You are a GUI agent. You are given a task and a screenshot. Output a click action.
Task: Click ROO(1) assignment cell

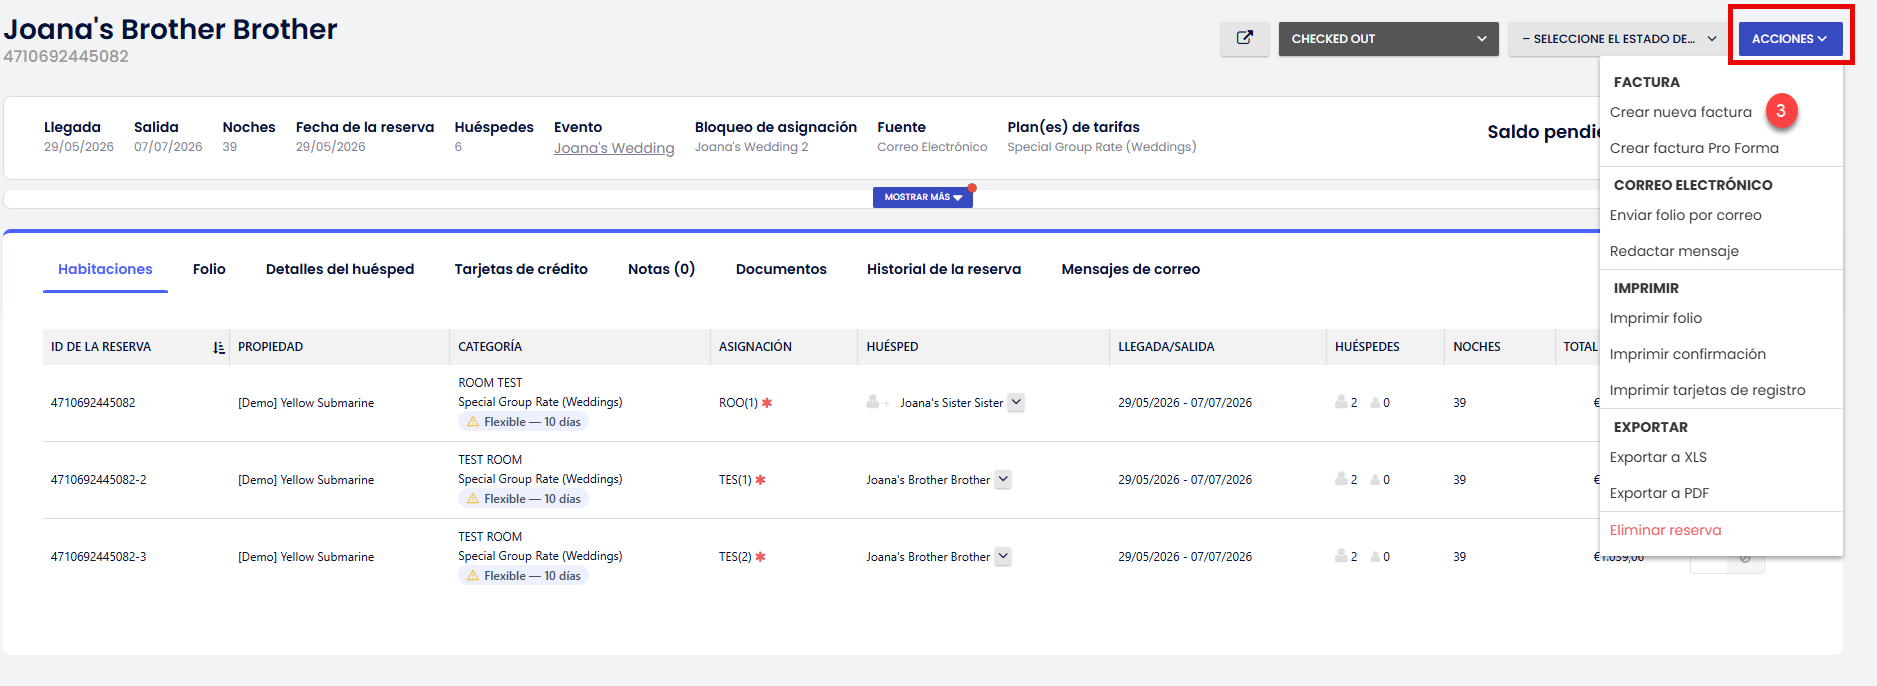738,403
